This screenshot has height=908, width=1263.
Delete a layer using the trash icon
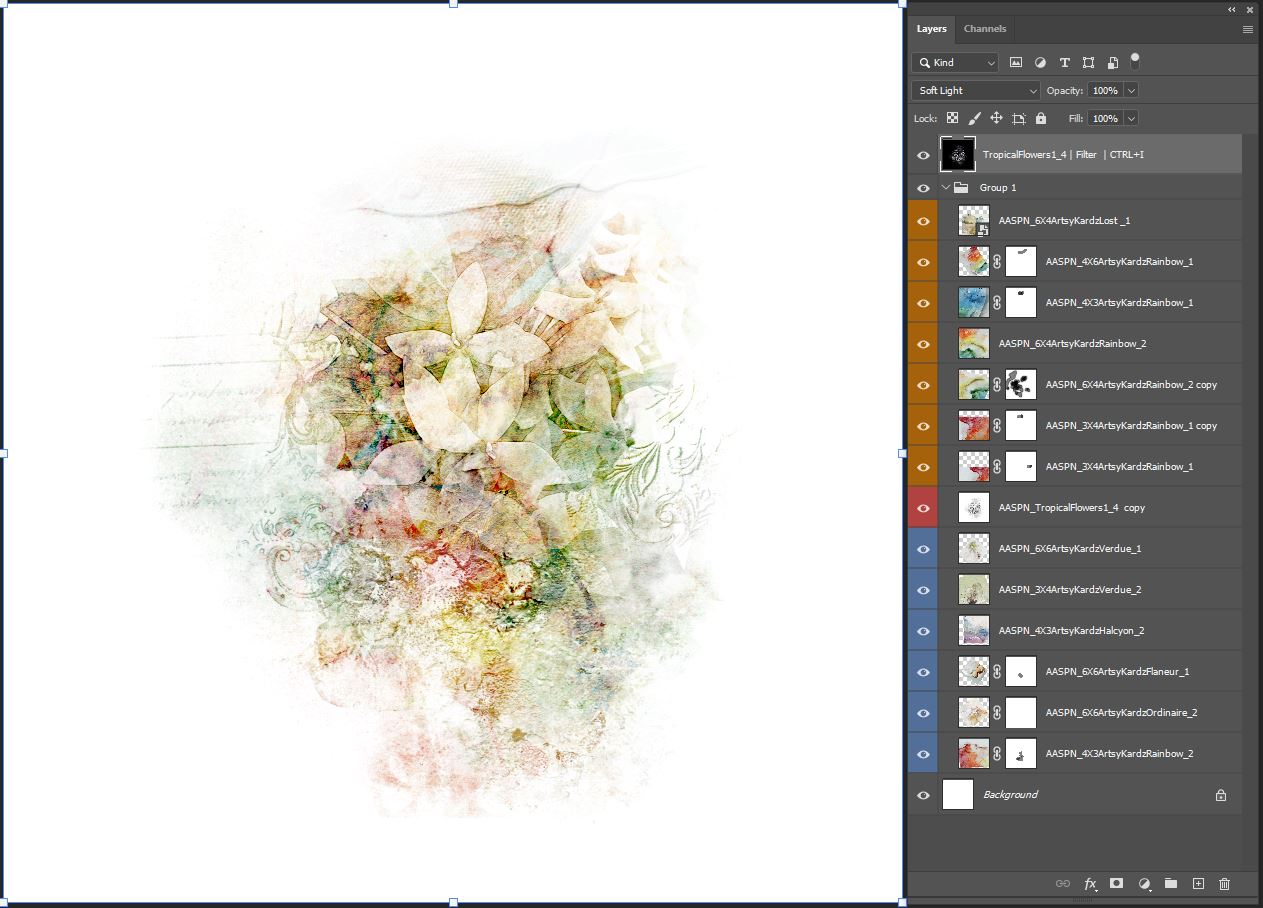tap(1225, 884)
